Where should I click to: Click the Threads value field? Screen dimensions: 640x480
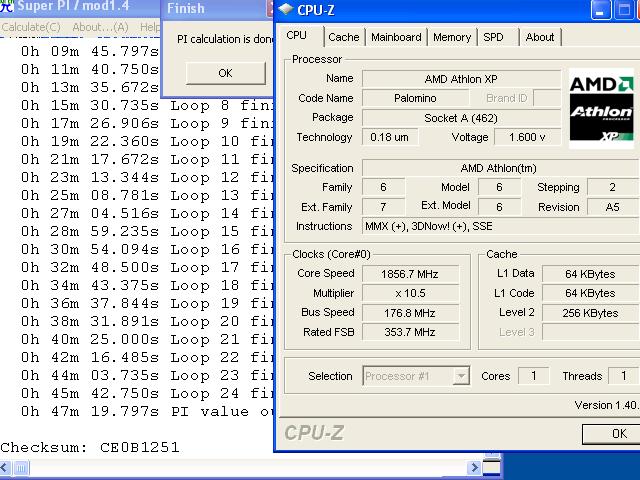click(623, 376)
